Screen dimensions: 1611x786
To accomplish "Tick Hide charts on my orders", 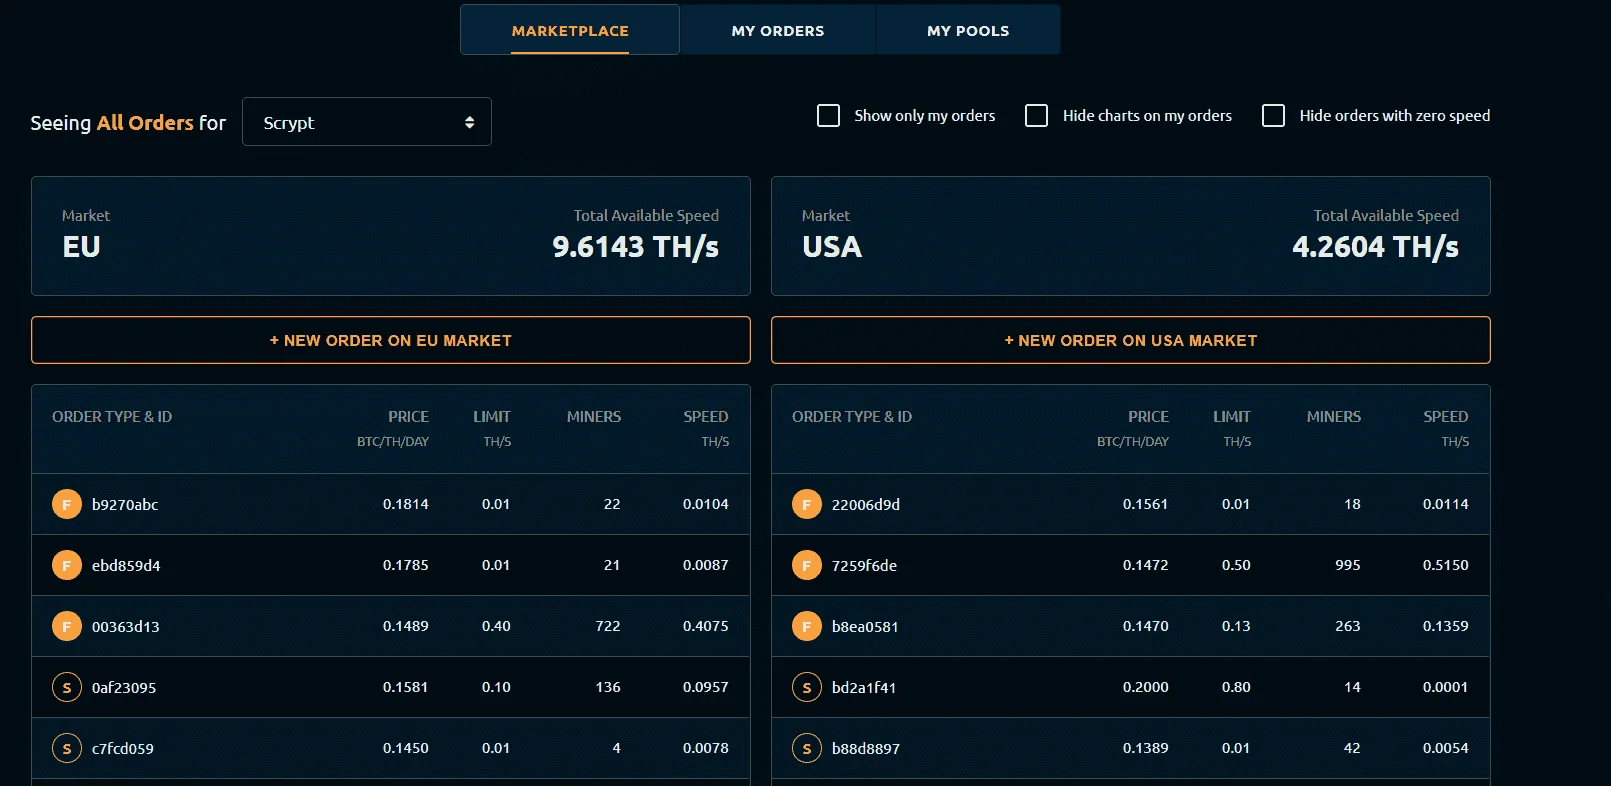I will [1037, 116].
